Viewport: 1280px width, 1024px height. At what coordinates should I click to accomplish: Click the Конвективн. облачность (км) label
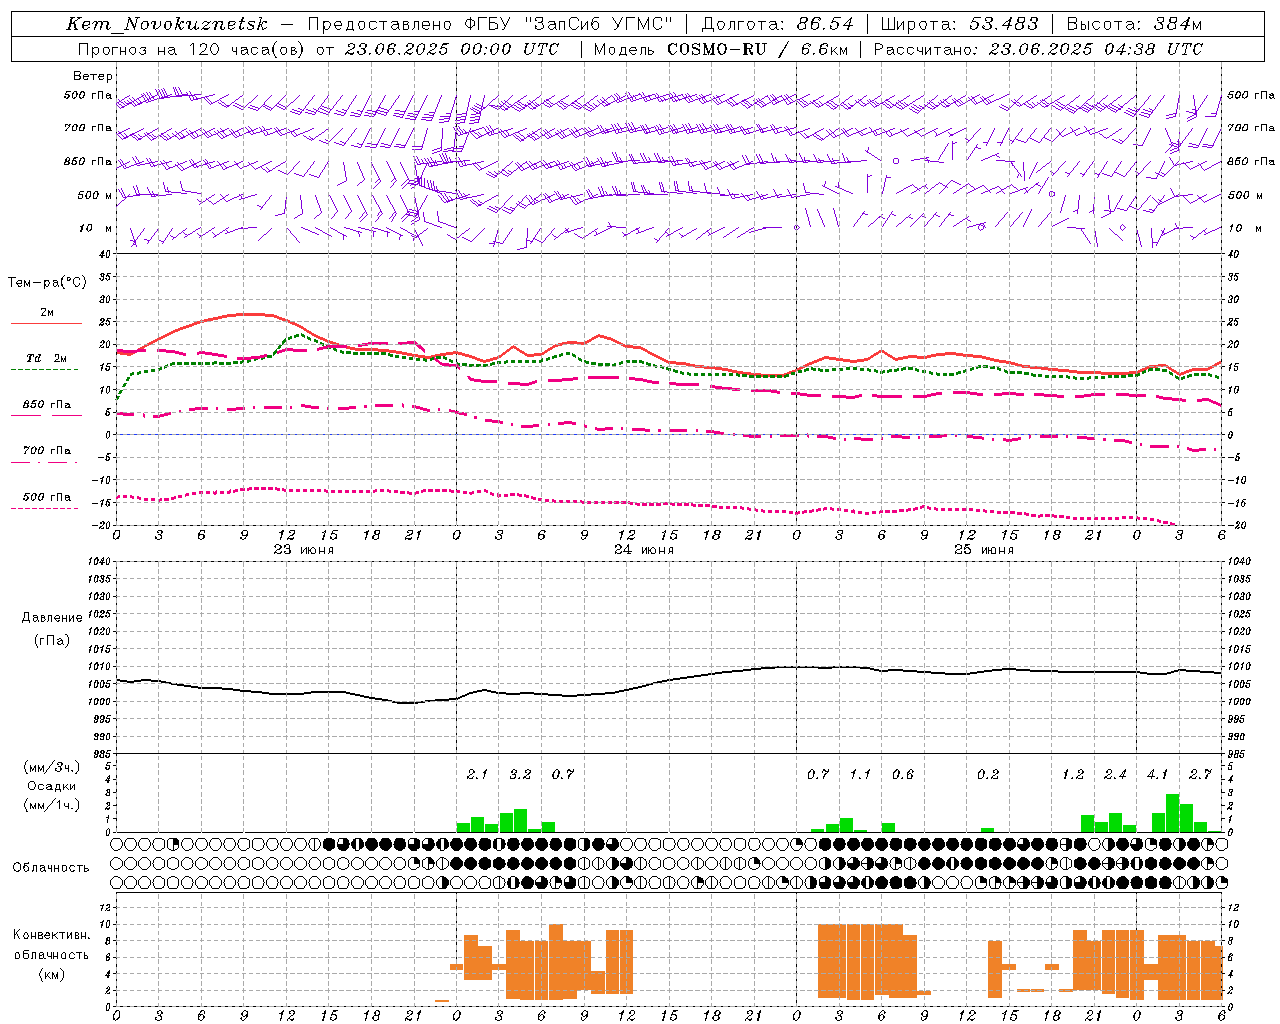(52, 954)
